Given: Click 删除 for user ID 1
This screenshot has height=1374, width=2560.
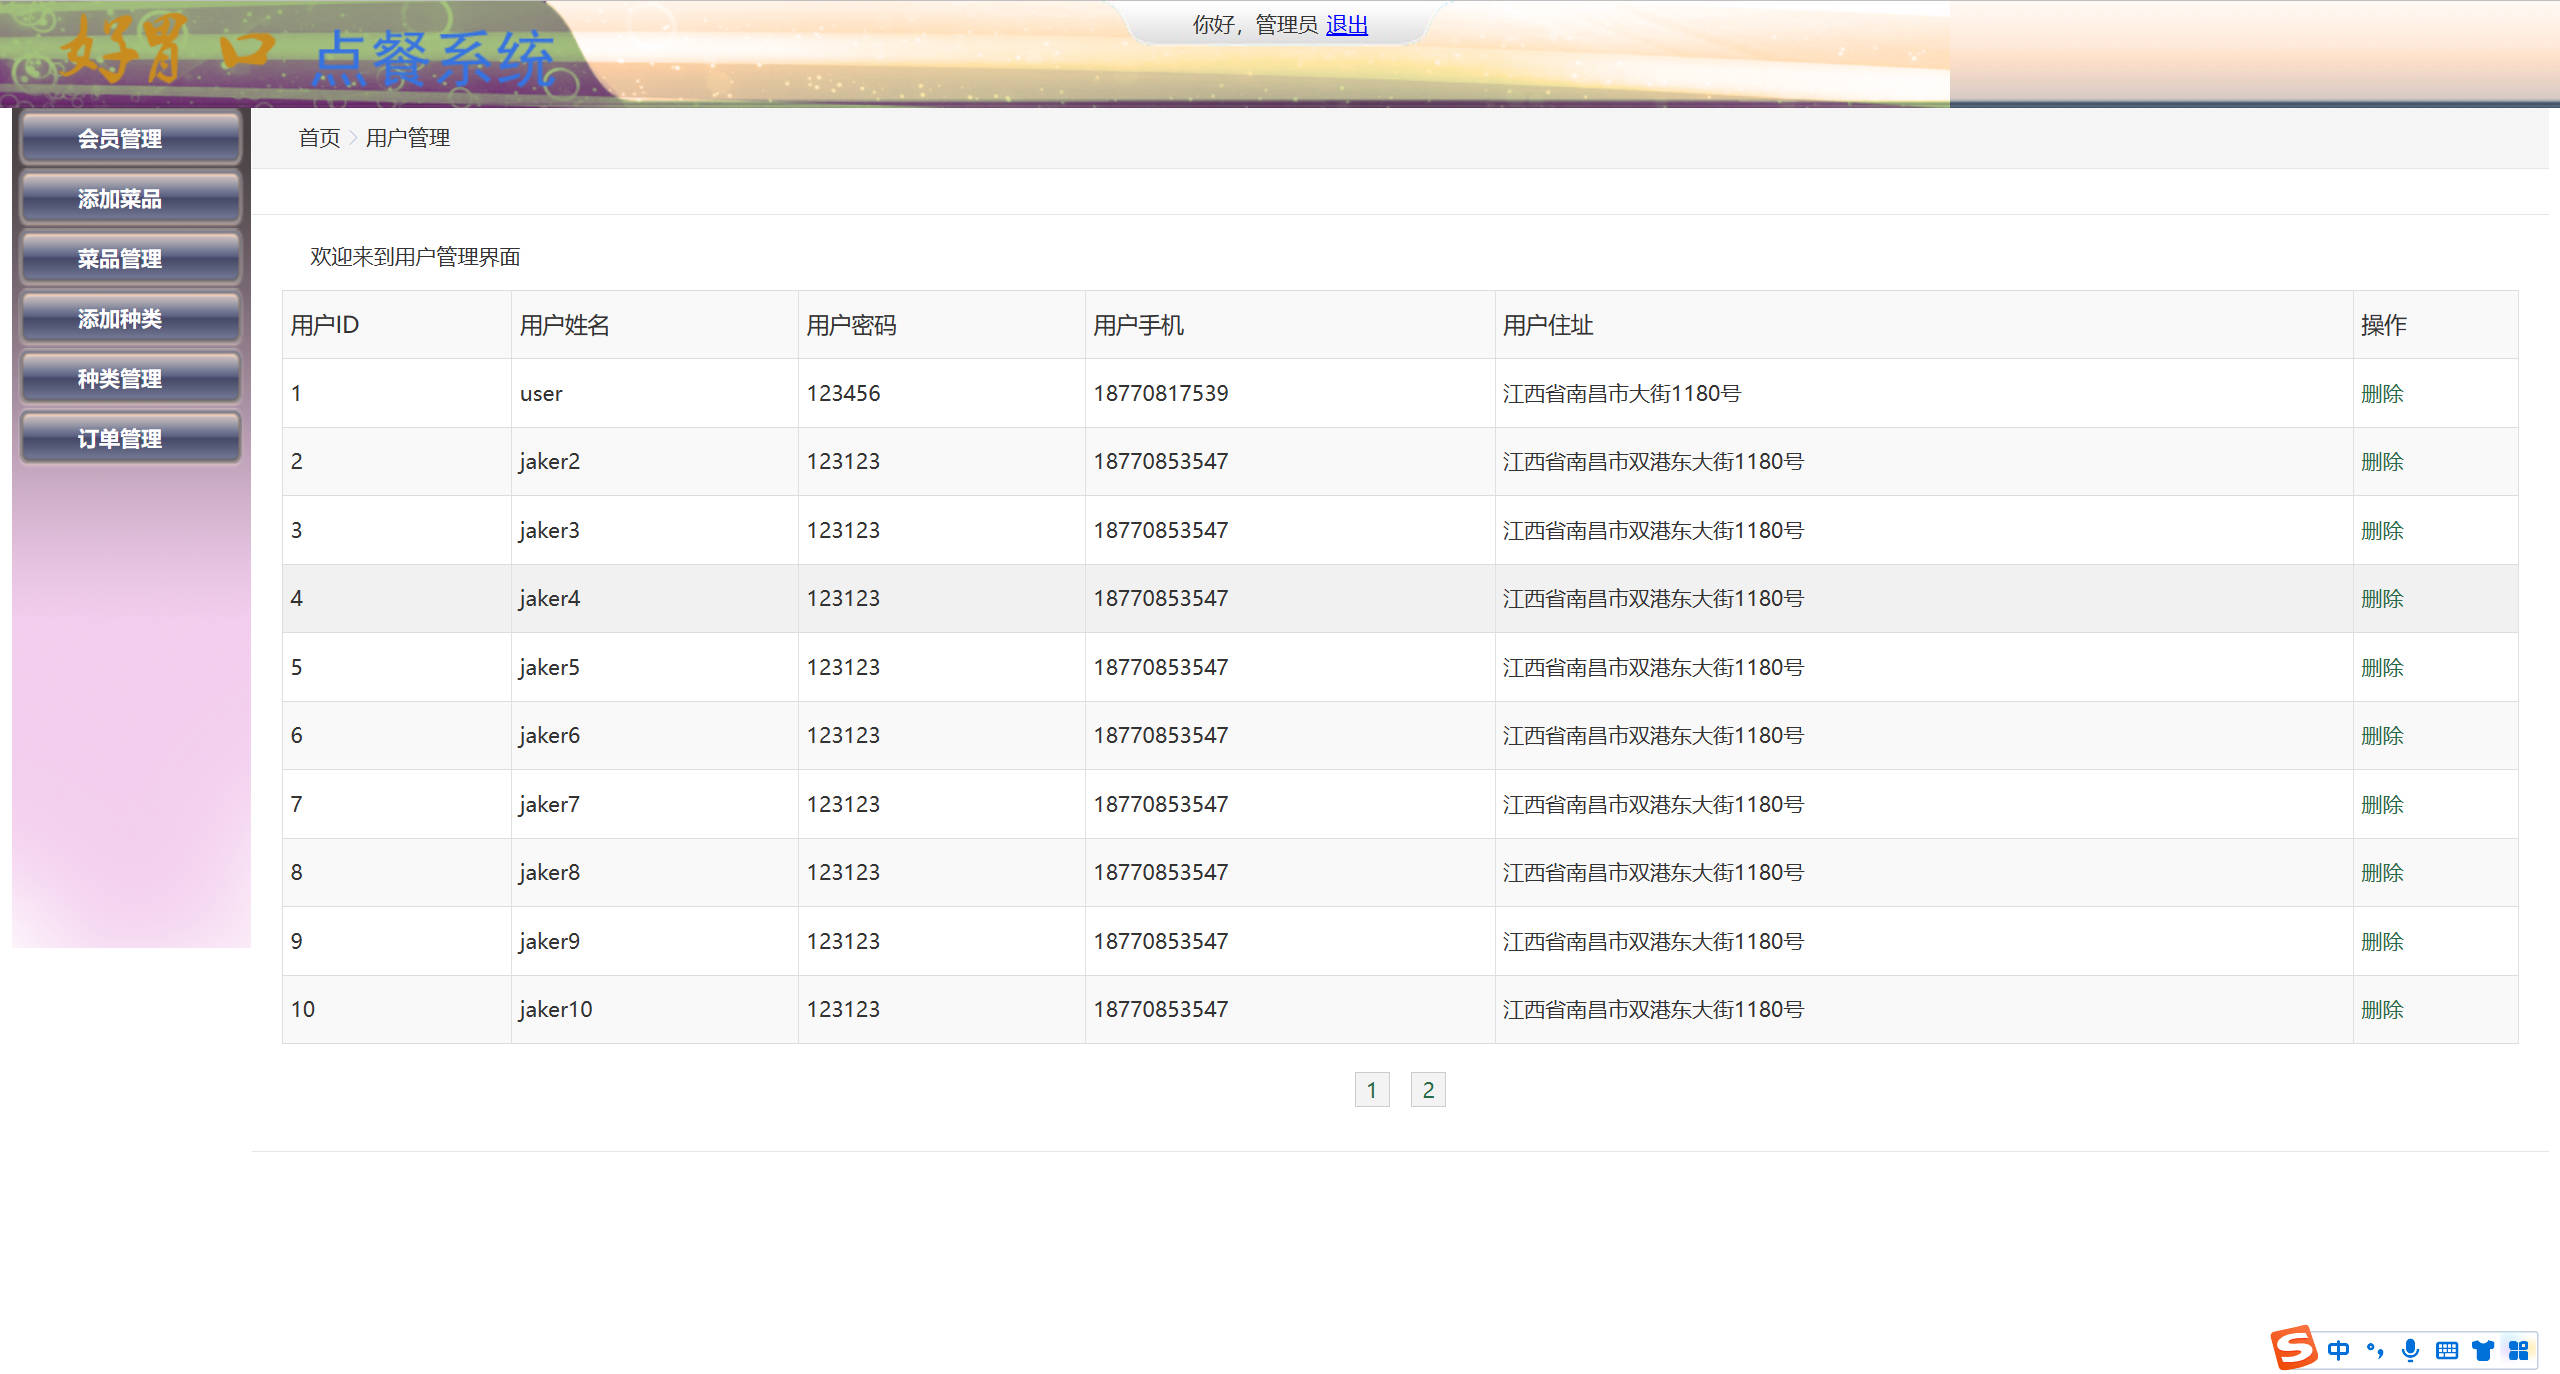Looking at the screenshot, I should [2382, 393].
